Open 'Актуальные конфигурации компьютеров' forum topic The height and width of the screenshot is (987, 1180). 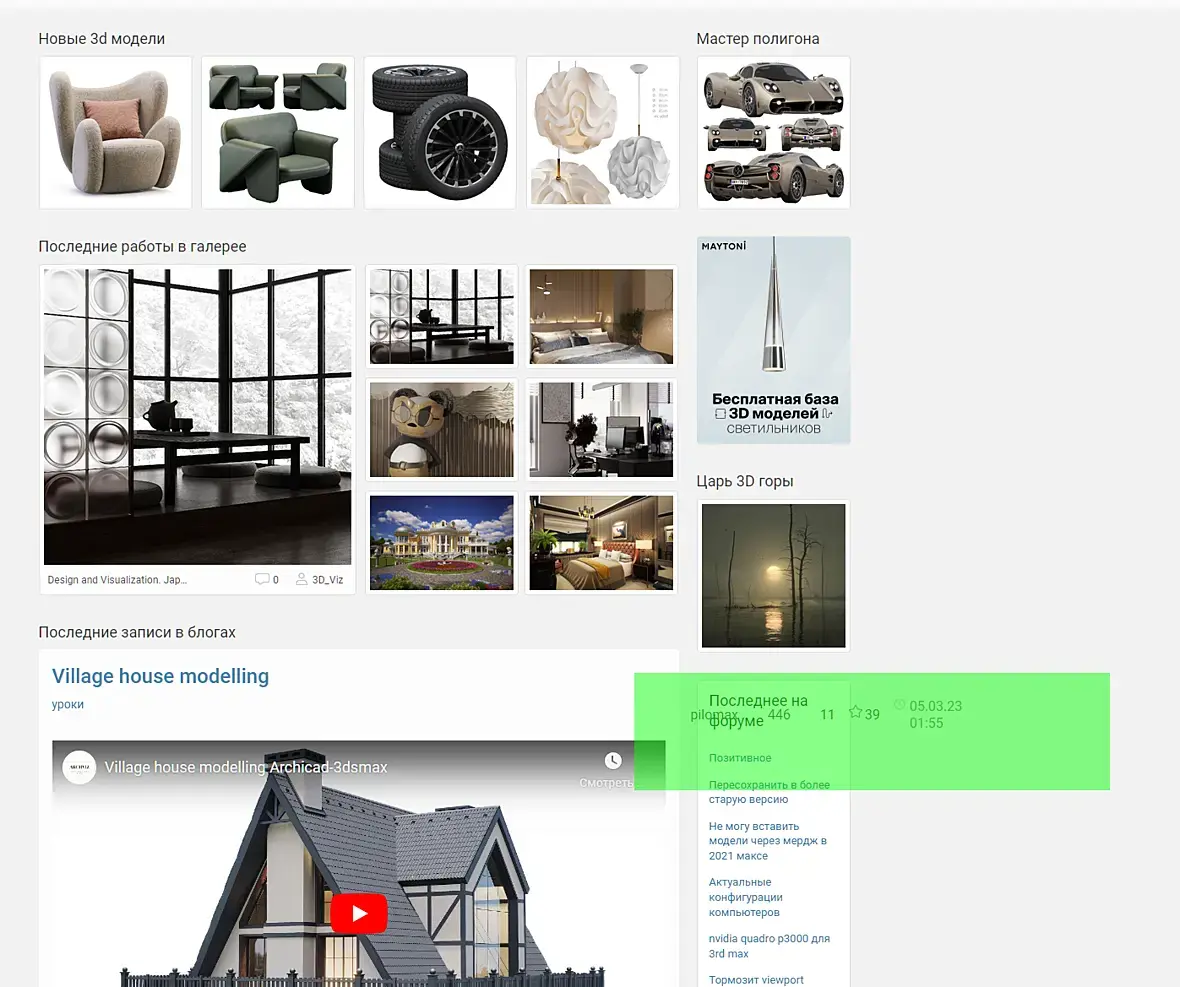746,897
